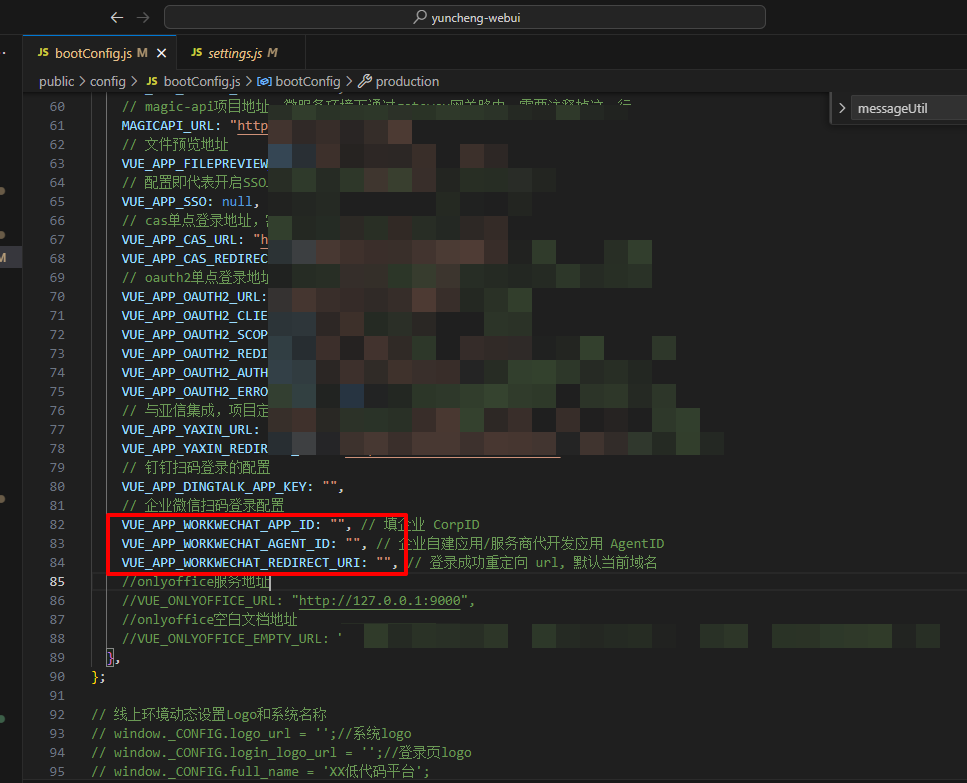
Task: Click line number 95 in gutter
Action: click(x=57, y=771)
